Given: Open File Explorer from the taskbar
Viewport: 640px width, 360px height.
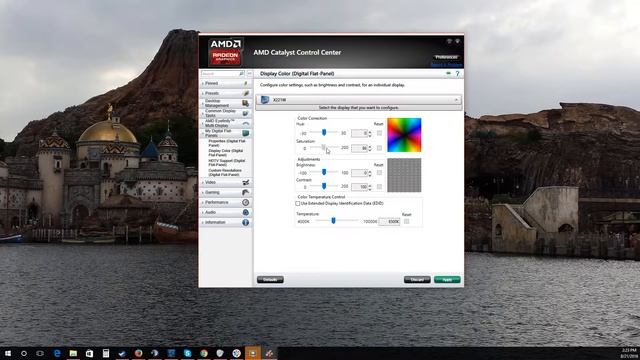Looking at the screenshot, I should click(x=73, y=353).
